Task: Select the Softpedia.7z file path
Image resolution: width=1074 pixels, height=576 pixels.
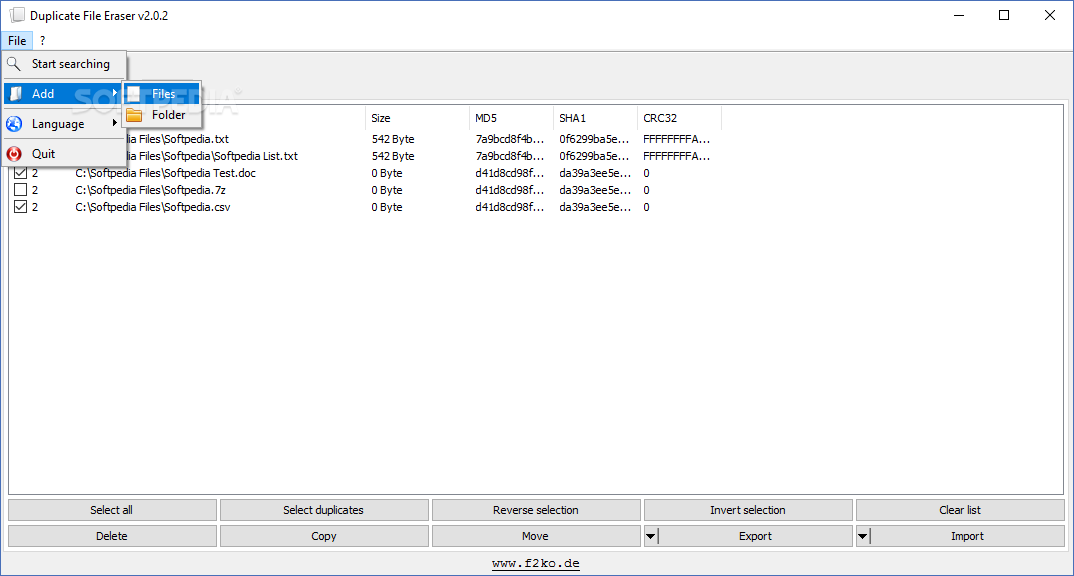Action: pos(150,190)
